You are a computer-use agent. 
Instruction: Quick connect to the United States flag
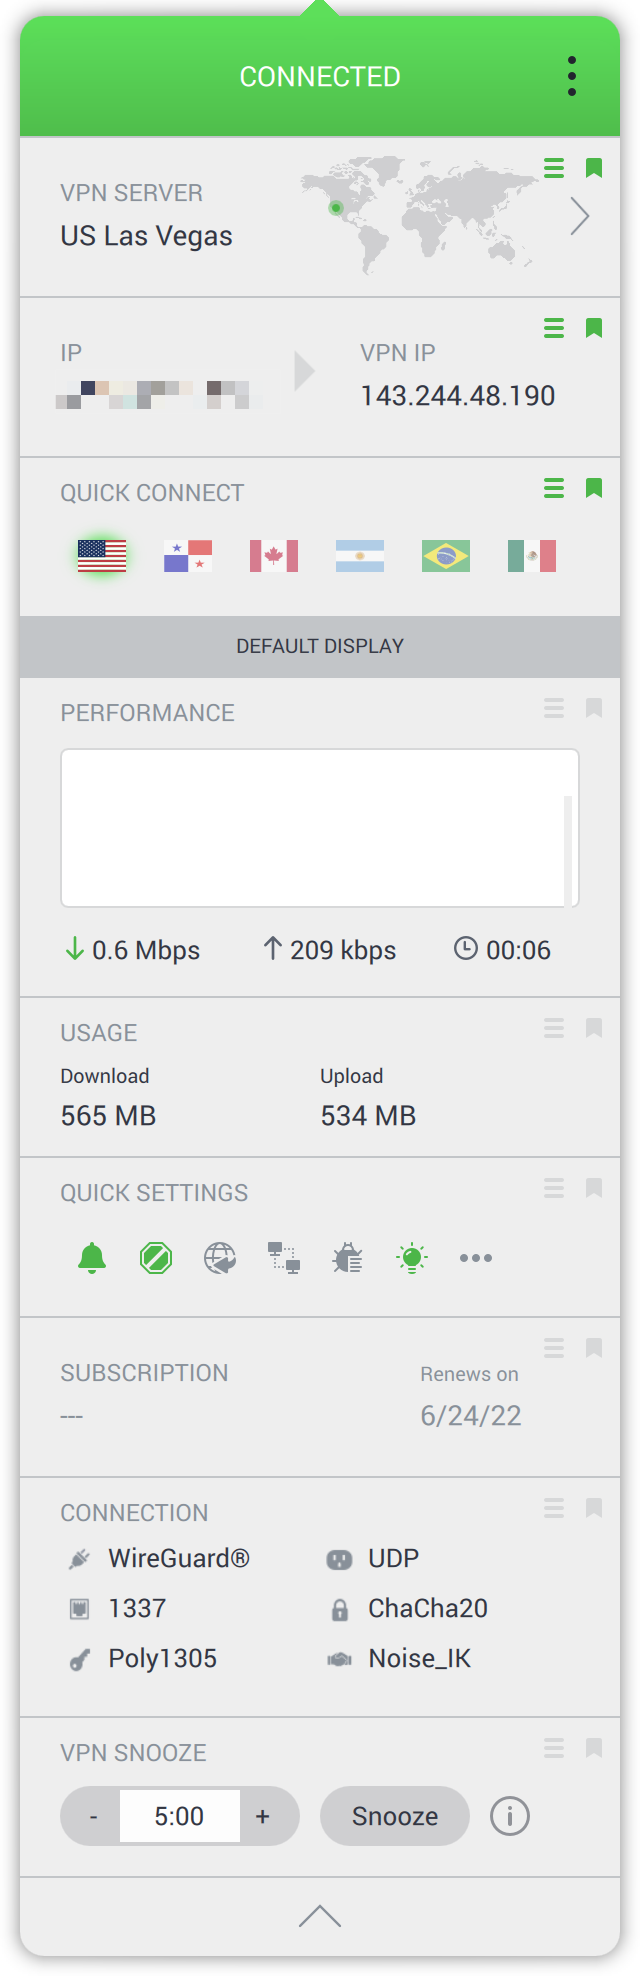pos(102,556)
